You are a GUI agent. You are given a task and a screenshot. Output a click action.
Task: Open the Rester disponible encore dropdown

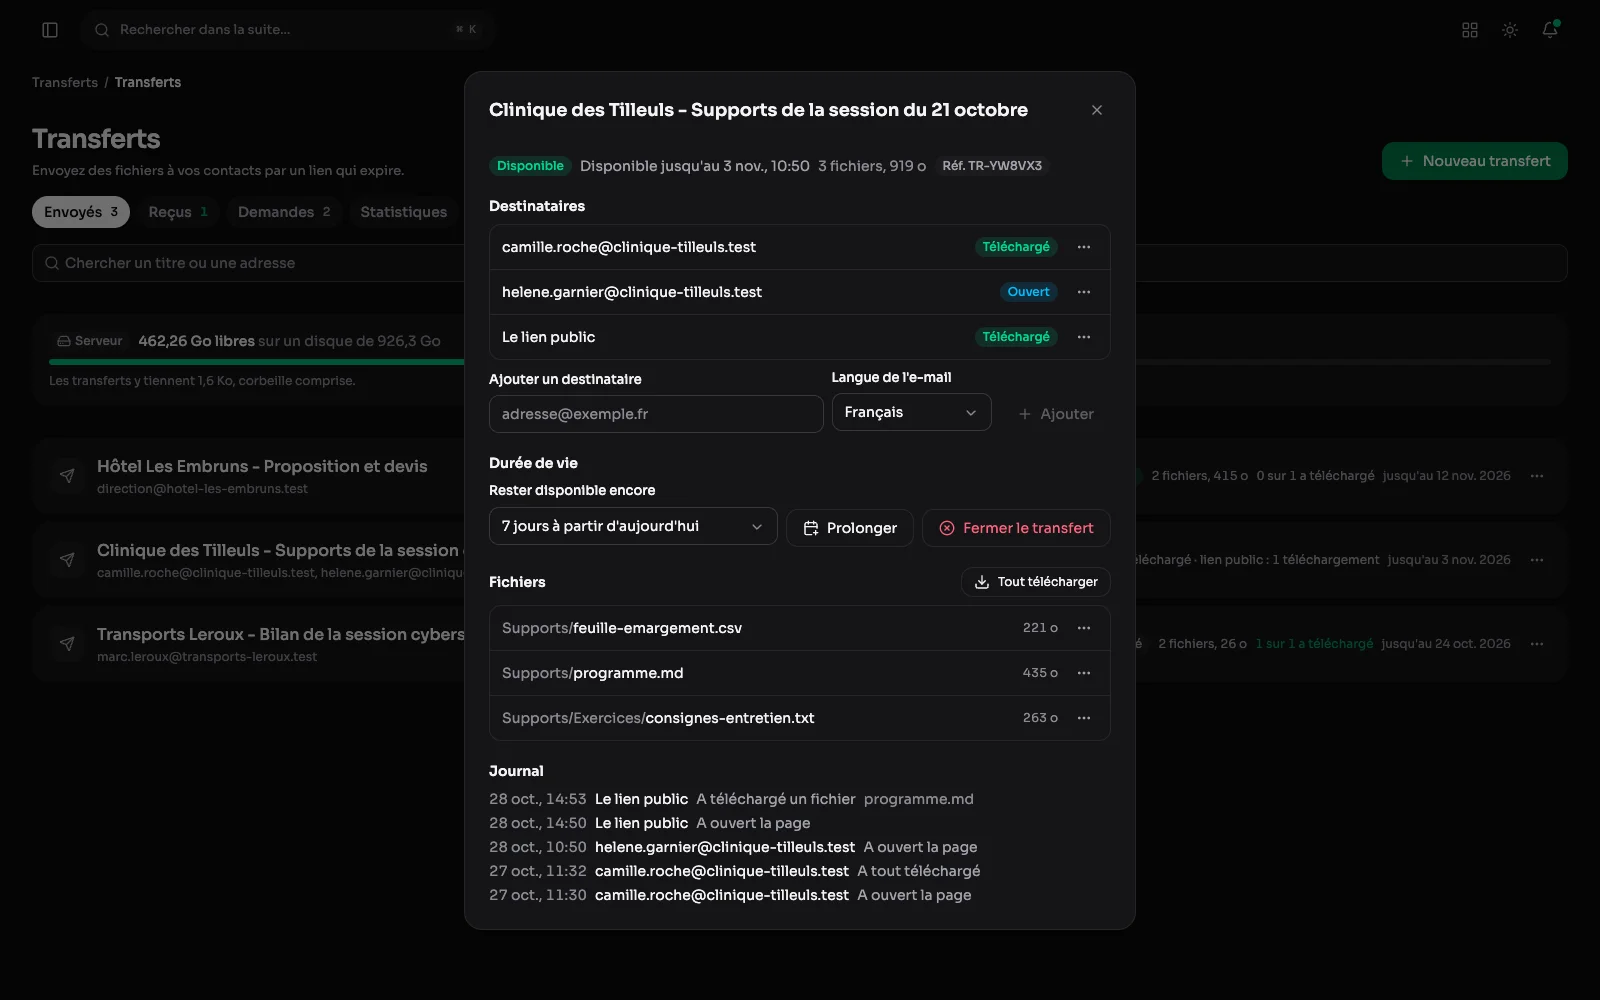pyautogui.click(x=633, y=526)
